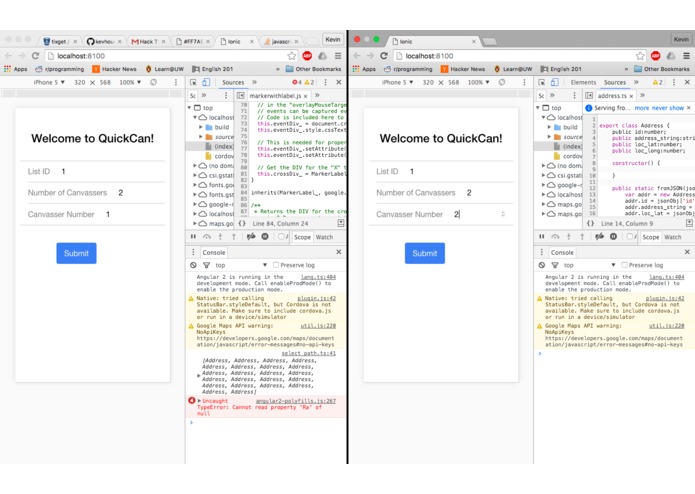Select kevhou GitHub tab in left browser
The width and height of the screenshot is (695, 494).
tap(104, 41)
